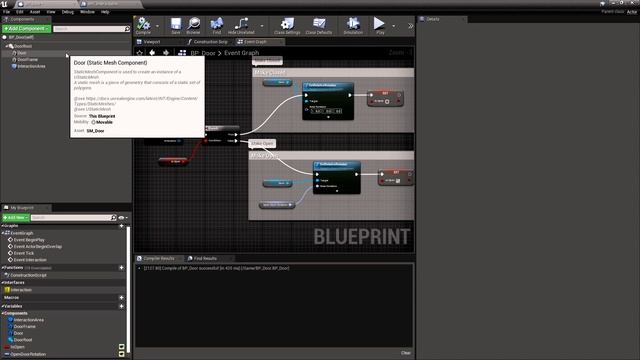Viewport: 640px width, 360px height.
Task: Collapse the EventGraph tree node
Action: [x=3, y=233]
